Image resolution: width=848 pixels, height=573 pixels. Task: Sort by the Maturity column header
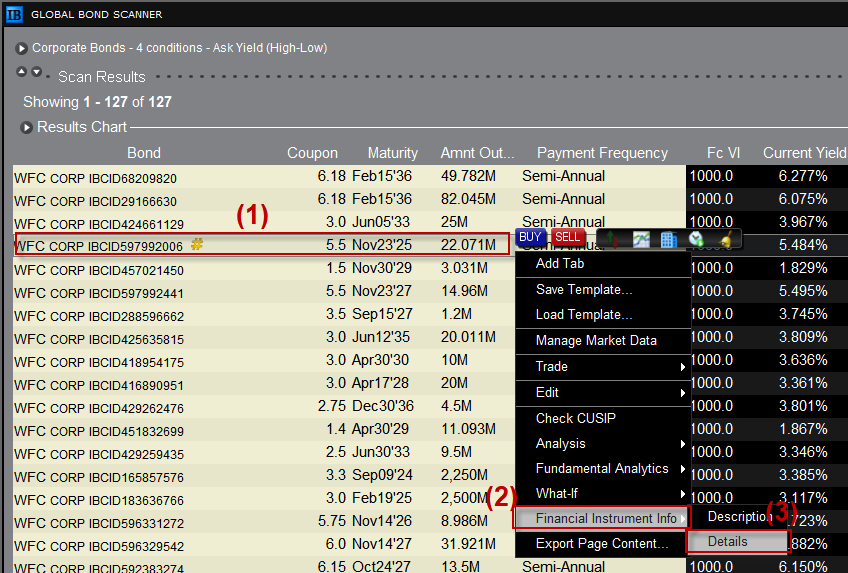tap(393, 153)
